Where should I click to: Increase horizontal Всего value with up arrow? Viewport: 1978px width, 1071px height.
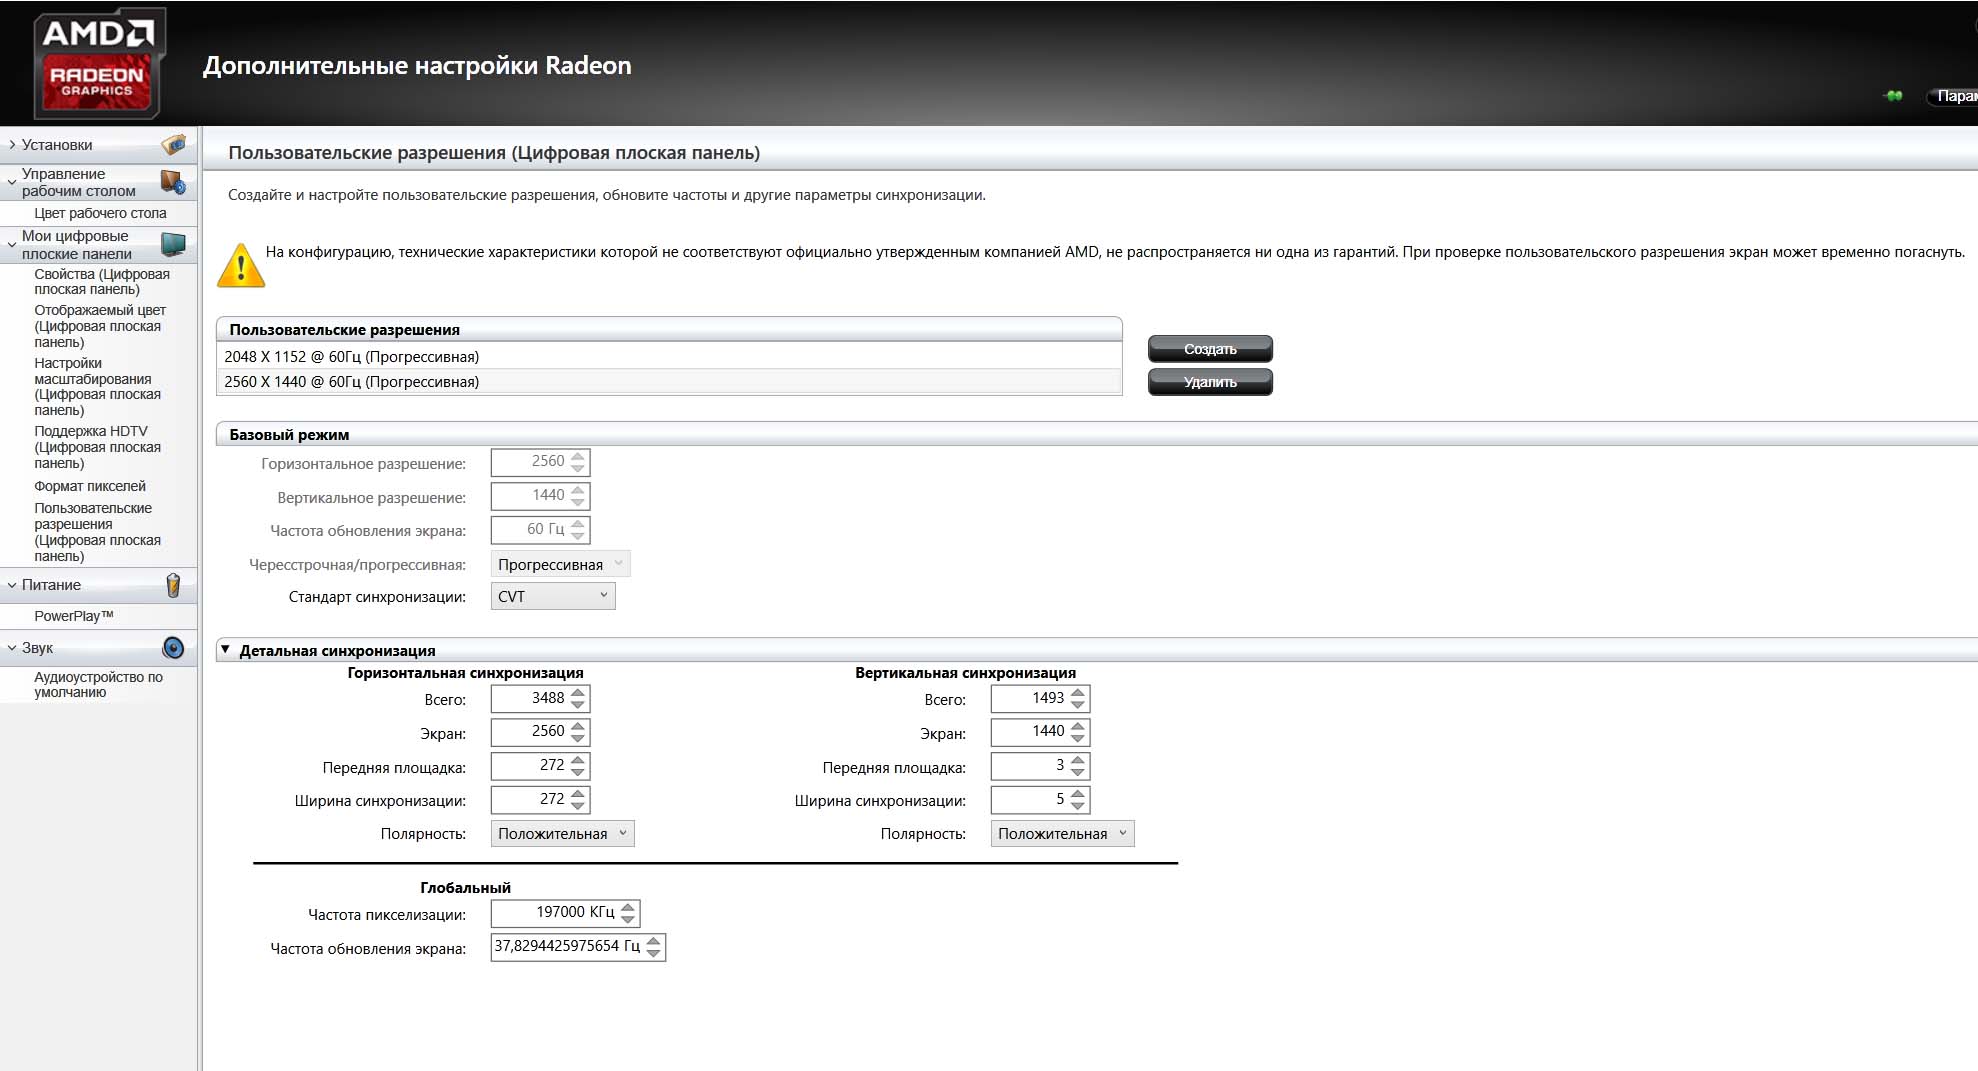point(578,692)
